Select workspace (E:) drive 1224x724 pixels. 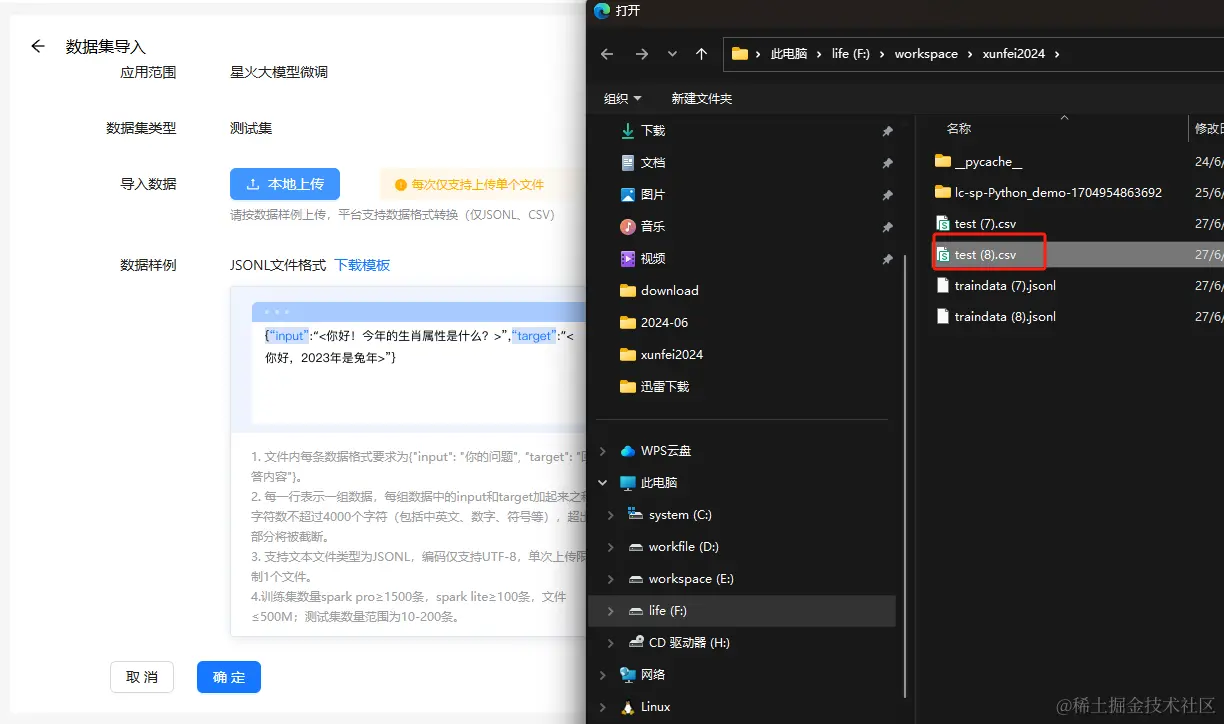(x=680, y=579)
